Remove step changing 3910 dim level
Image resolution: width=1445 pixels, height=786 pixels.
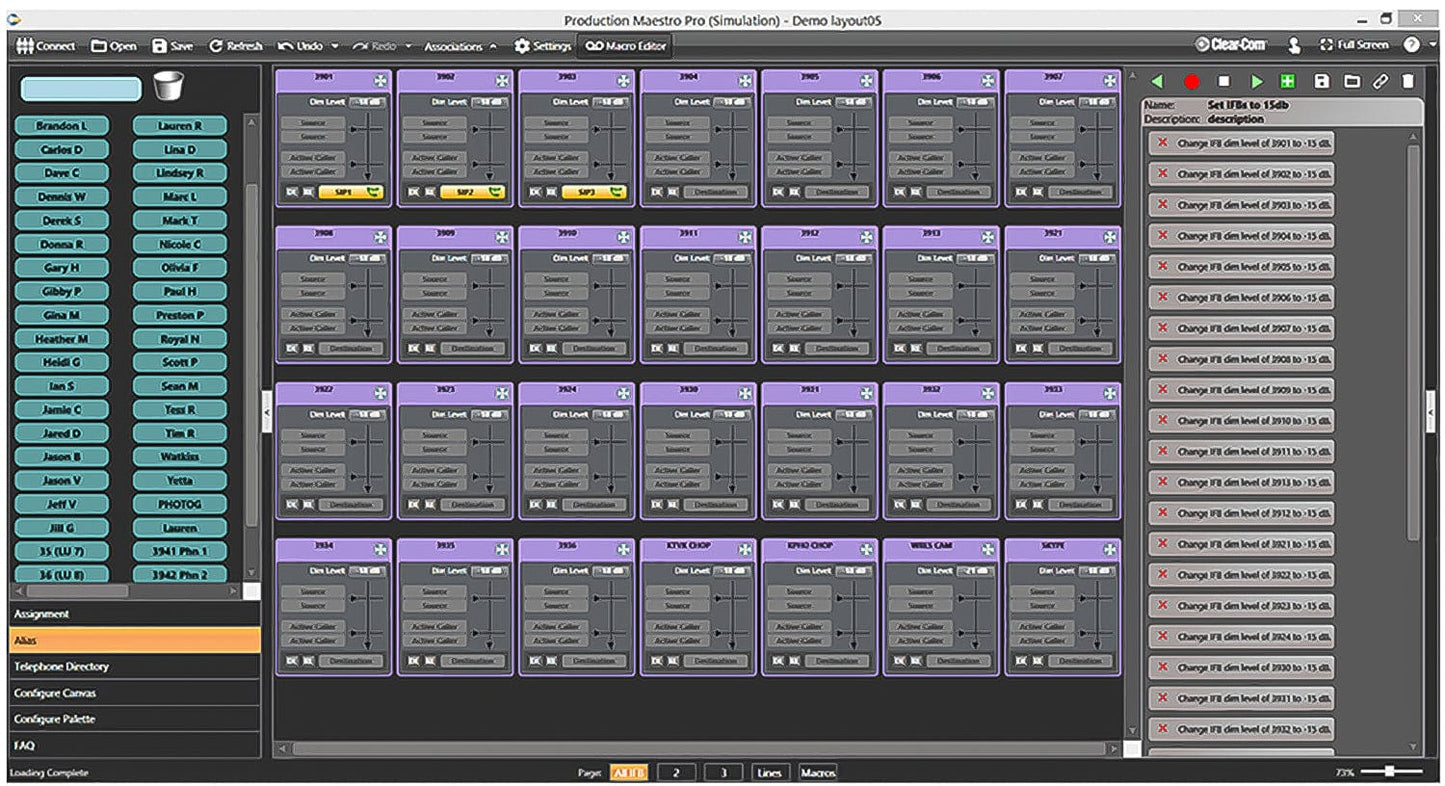point(1162,420)
